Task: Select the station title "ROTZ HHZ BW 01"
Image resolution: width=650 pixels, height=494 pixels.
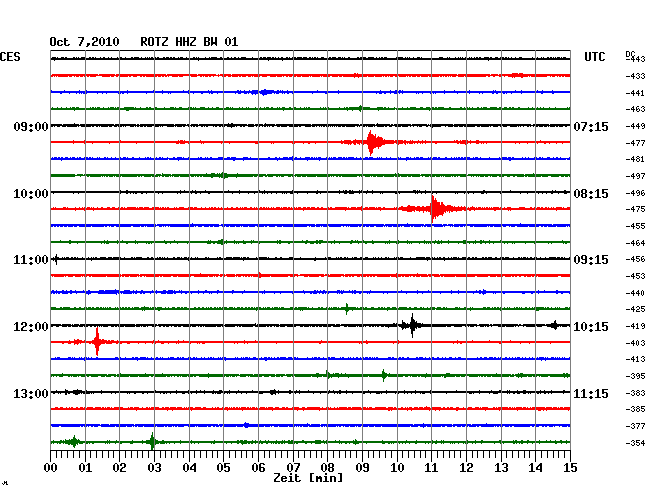Action: click(189, 42)
